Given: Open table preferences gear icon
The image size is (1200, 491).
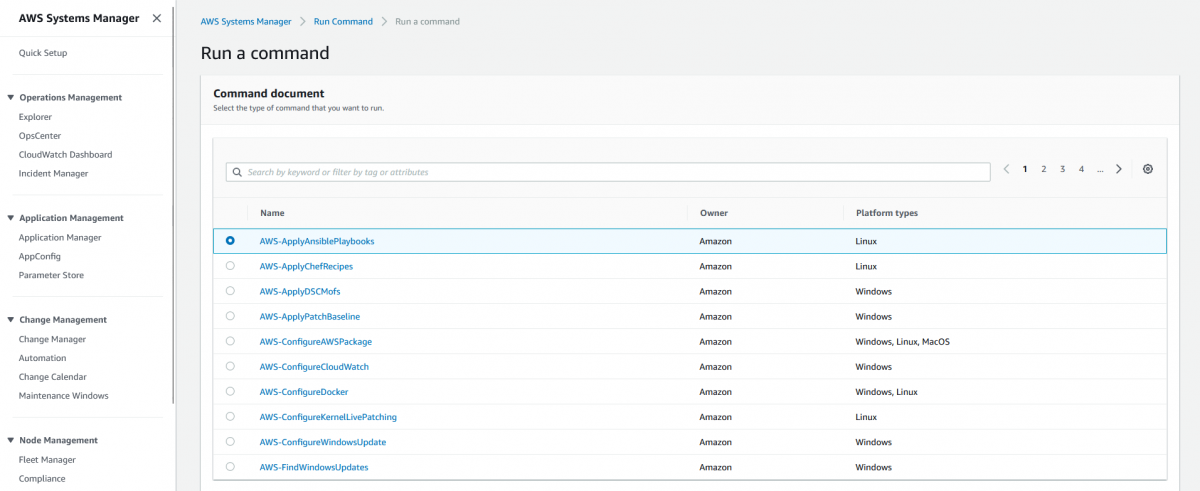Looking at the screenshot, I should tap(1147, 169).
